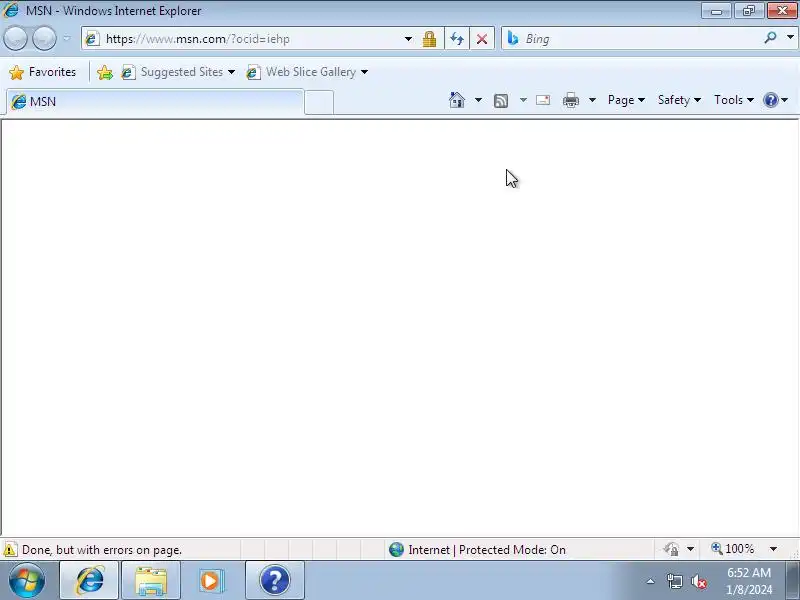
Task: Open the Tools menu
Action: click(734, 100)
